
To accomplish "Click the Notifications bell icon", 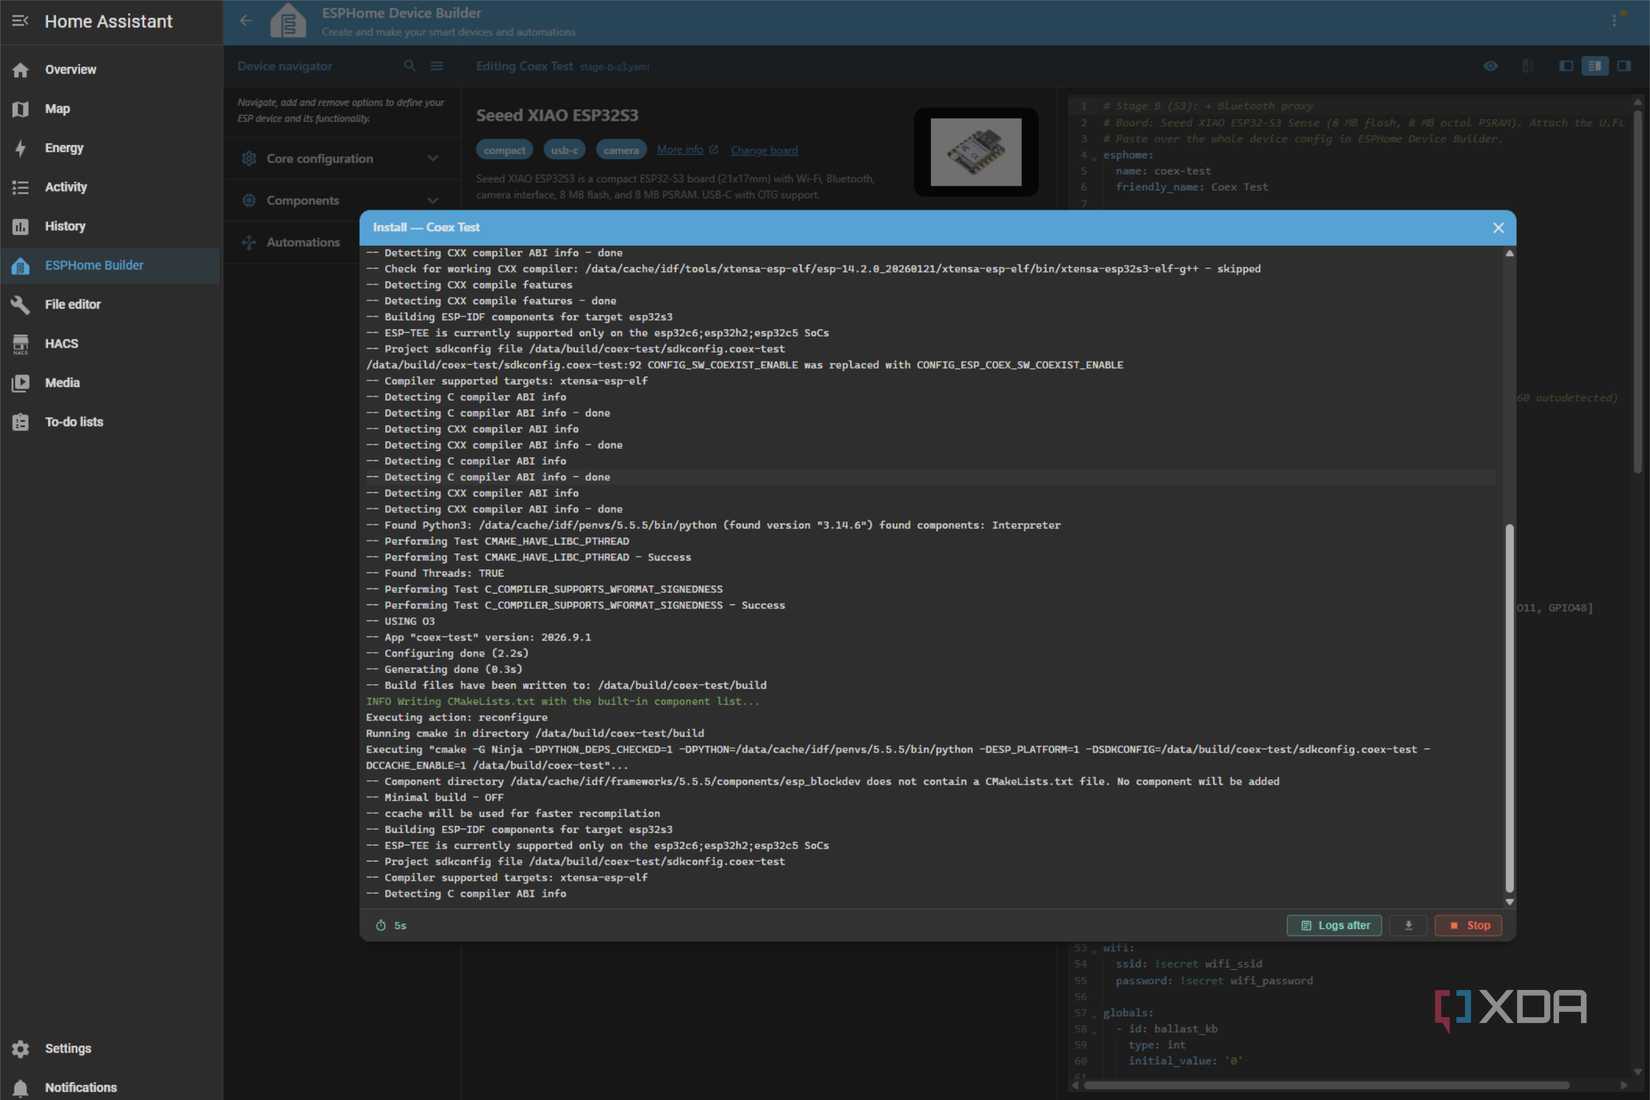I will (20, 1088).
